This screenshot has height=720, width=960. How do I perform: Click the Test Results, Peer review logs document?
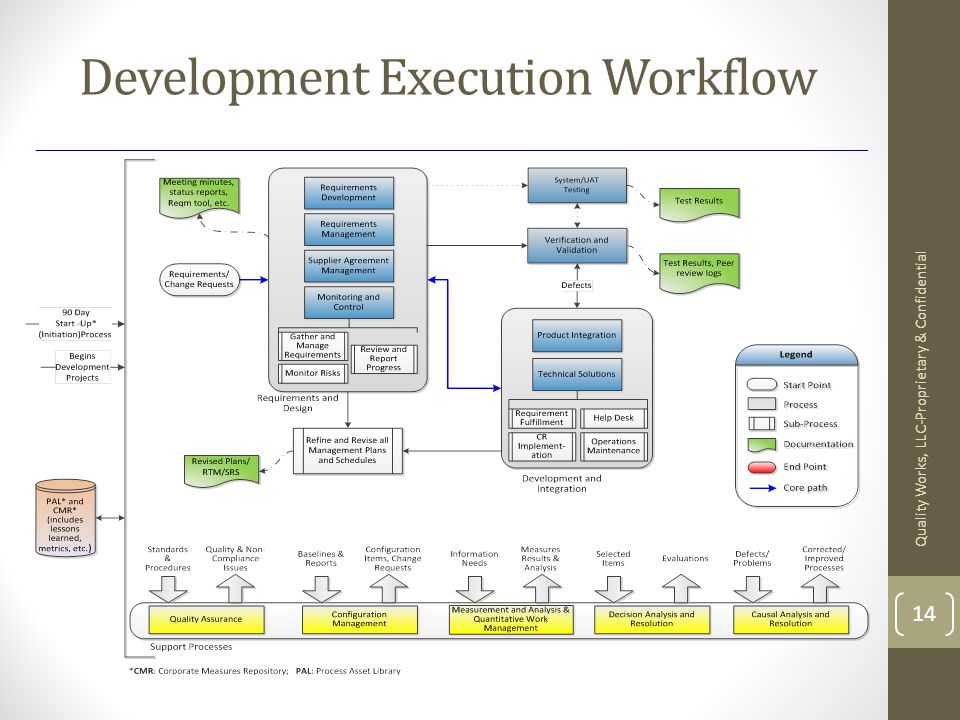click(699, 271)
